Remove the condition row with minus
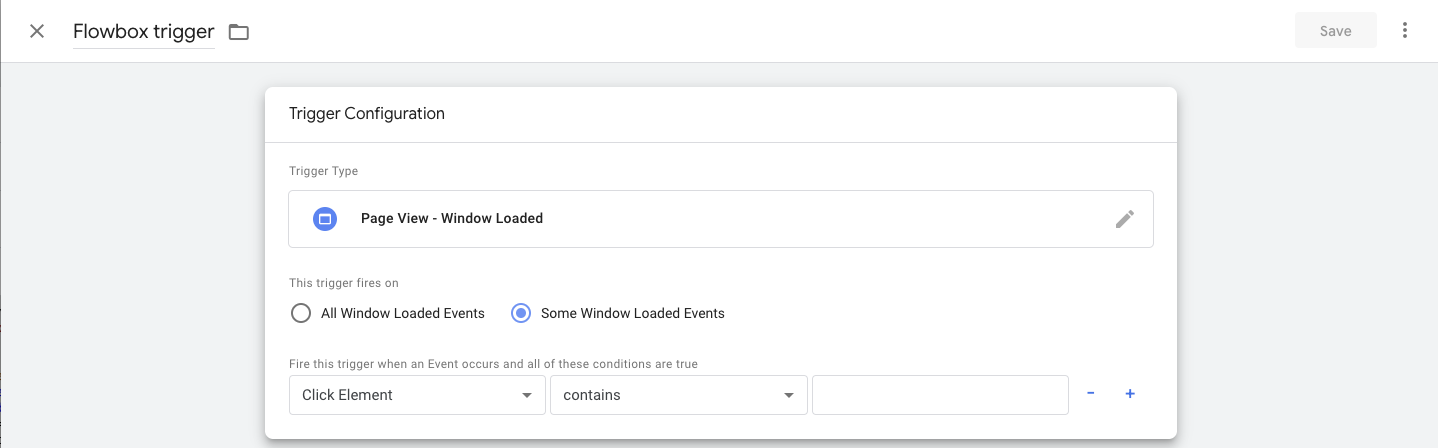1438x448 pixels. 1090,394
